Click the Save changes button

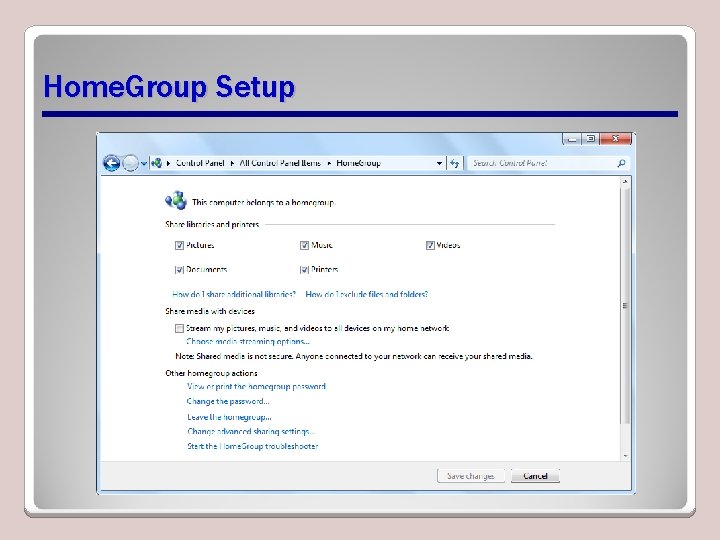pyautogui.click(x=471, y=476)
